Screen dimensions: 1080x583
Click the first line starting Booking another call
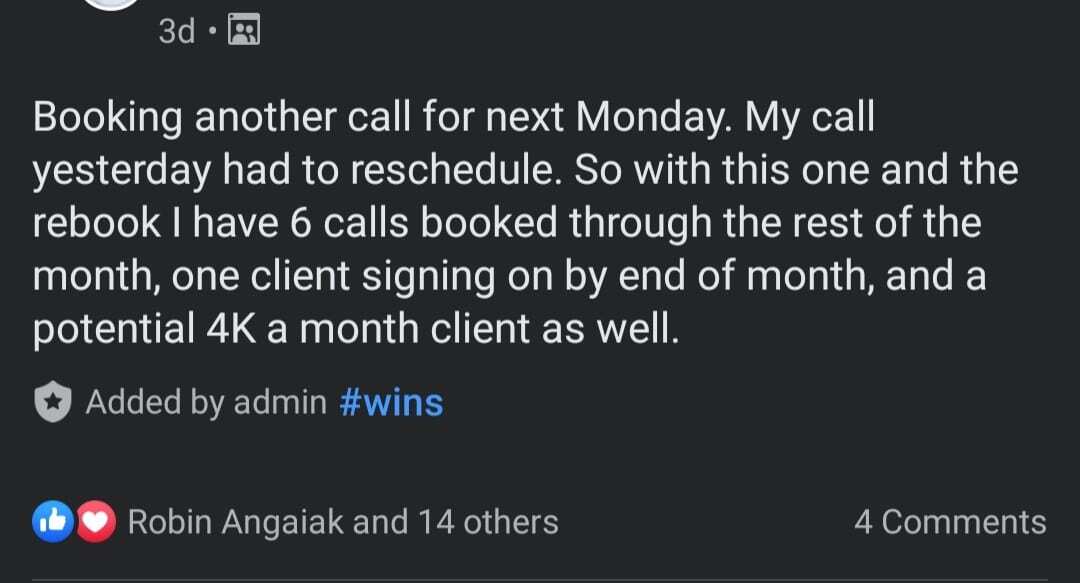(454, 117)
